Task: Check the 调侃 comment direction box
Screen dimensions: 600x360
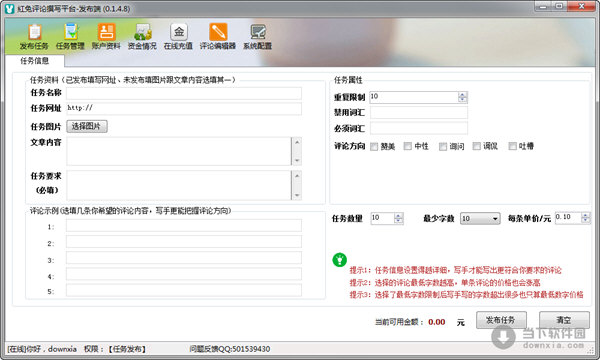Action: [477, 146]
